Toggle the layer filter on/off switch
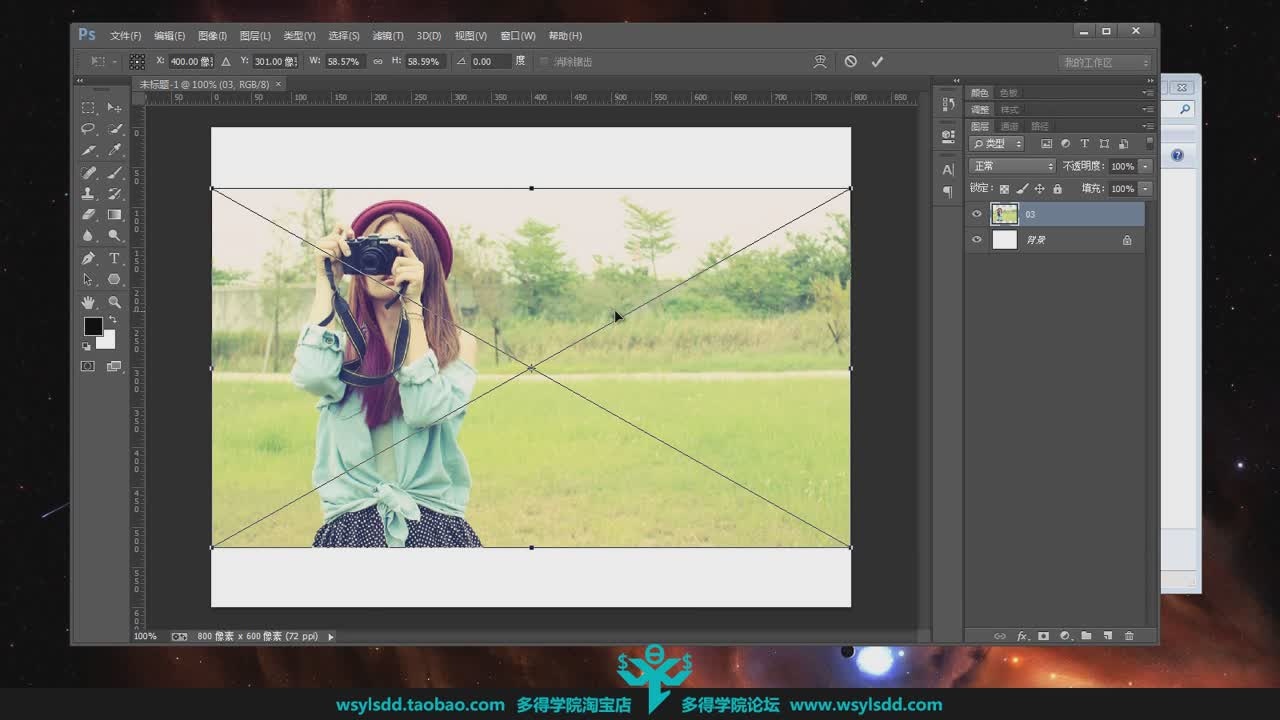The image size is (1280, 720). 1149,143
